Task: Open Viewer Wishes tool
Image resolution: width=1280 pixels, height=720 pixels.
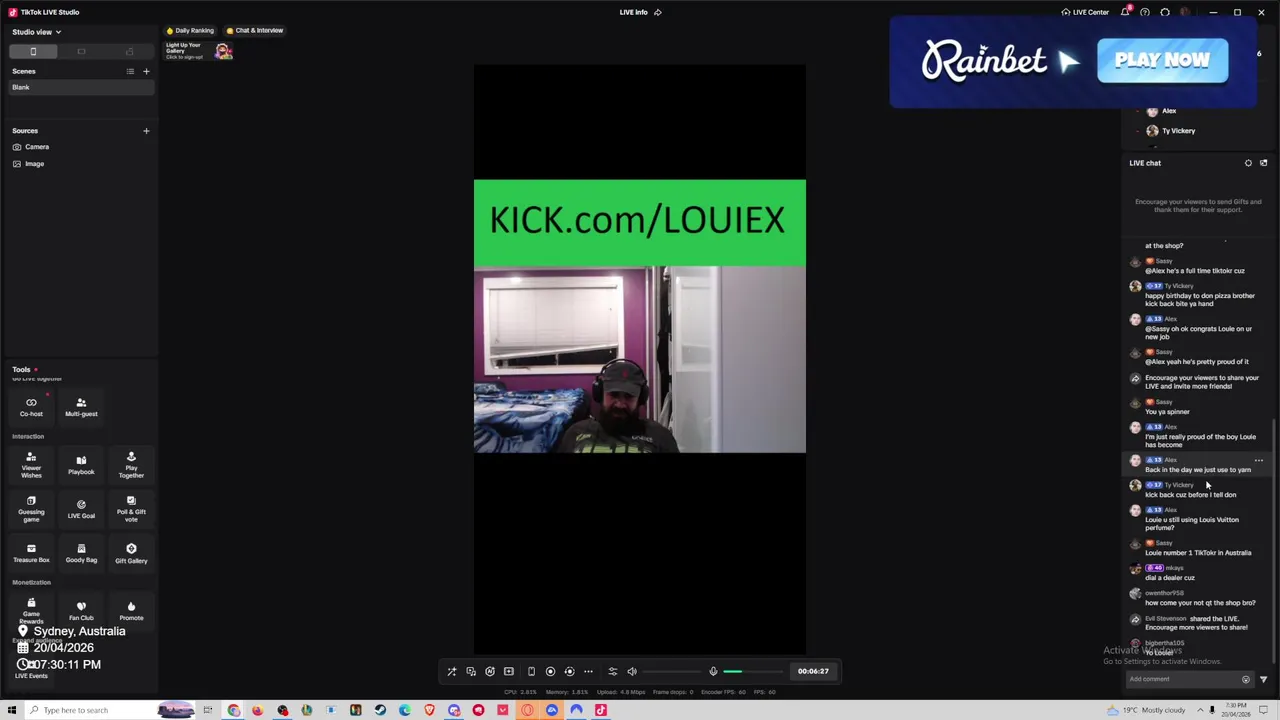Action: tap(31, 465)
